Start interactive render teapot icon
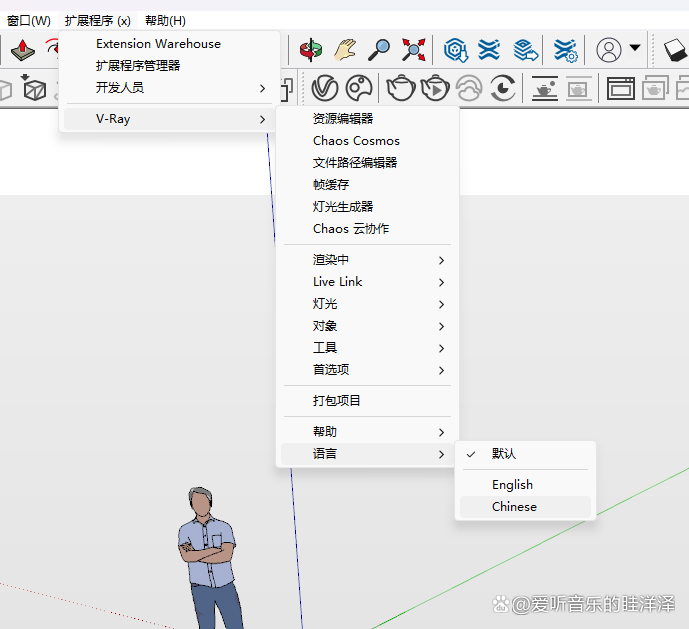This screenshot has height=629, width=689. pos(435,88)
